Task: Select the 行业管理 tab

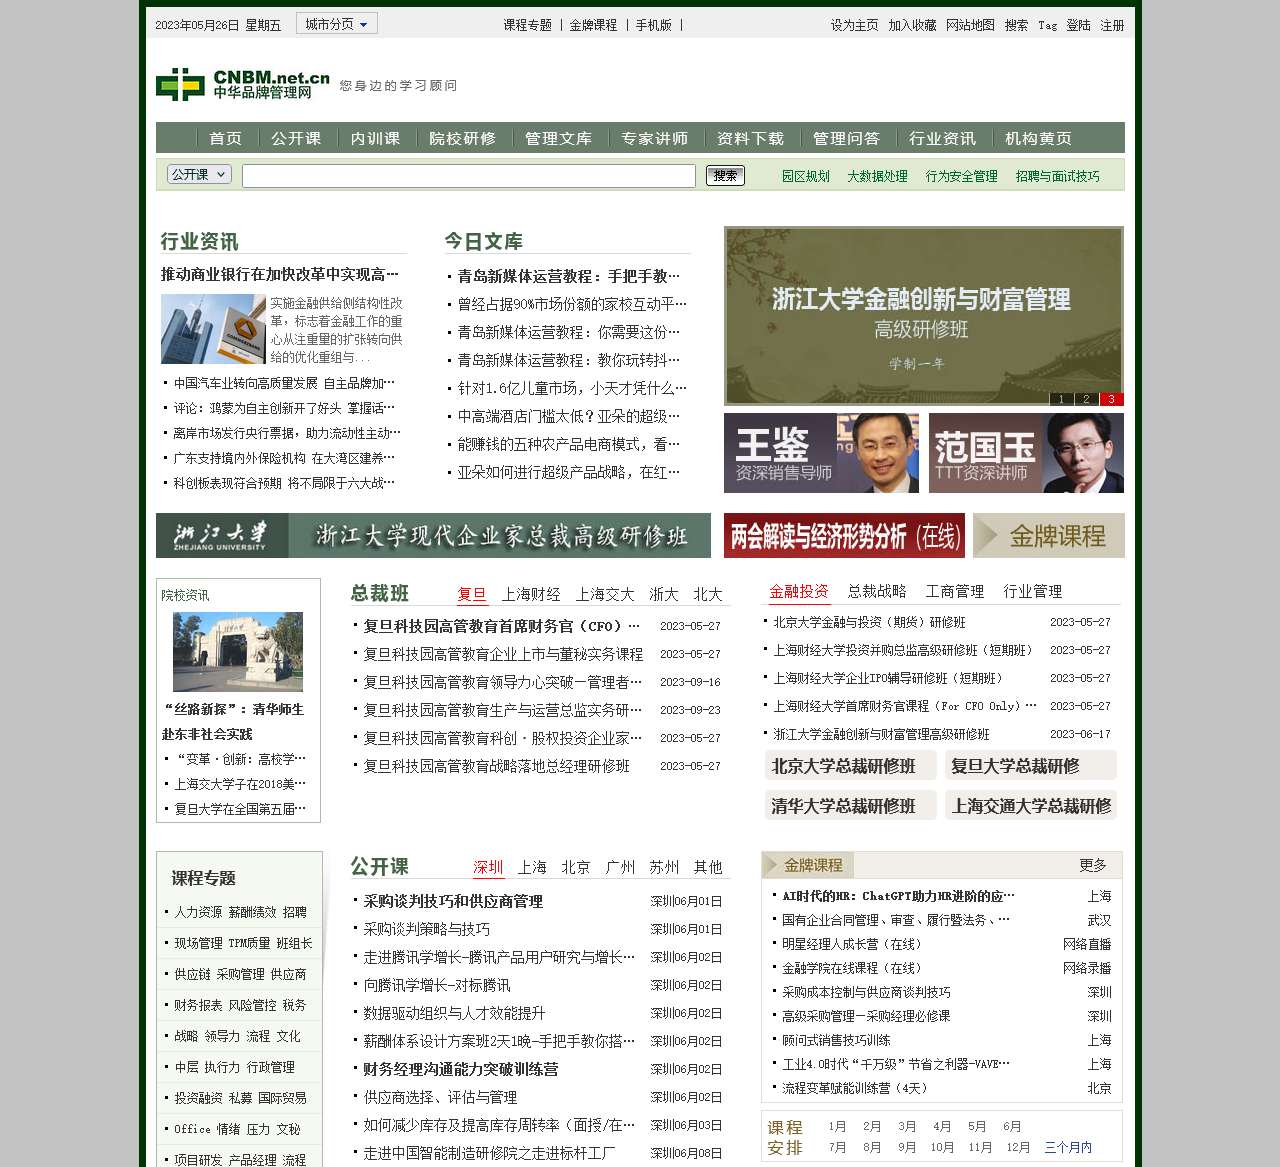Action: (x=1033, y=591)
